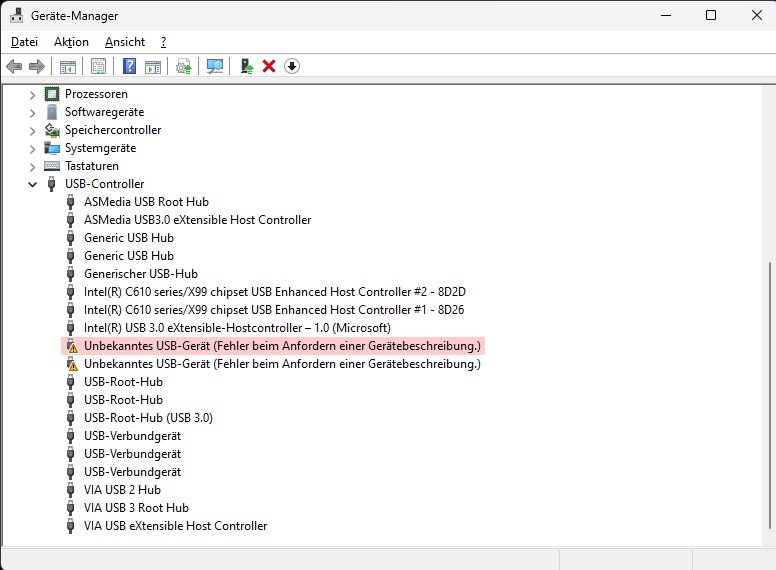The width and height of the screenshot is (776, 570).
Task: Expand the Prozessoren category
Action: point(32,95)
